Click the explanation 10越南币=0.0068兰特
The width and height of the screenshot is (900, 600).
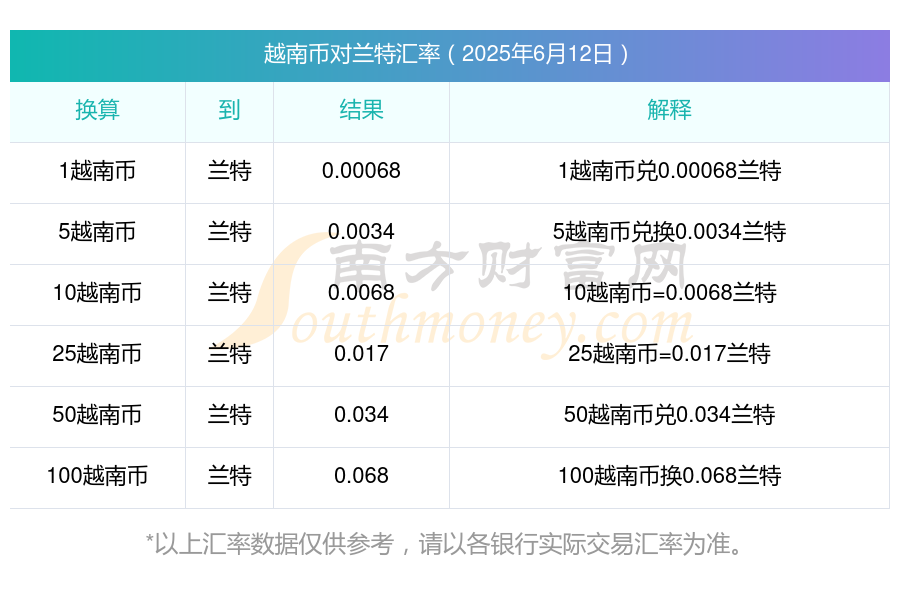click(669, 293)
